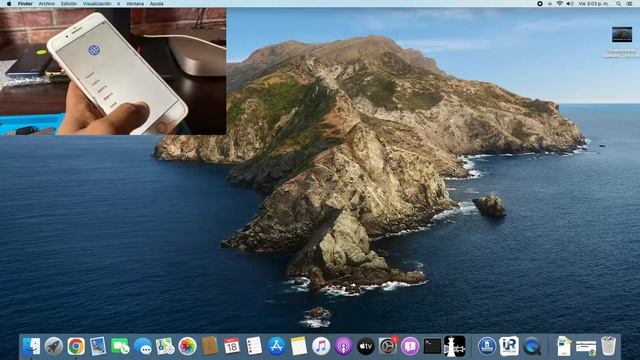The height and width of the screenshot is (360, 640).
Task: Open Music app from the Dock
Action: pyautogui.click(x=321, y=346)
